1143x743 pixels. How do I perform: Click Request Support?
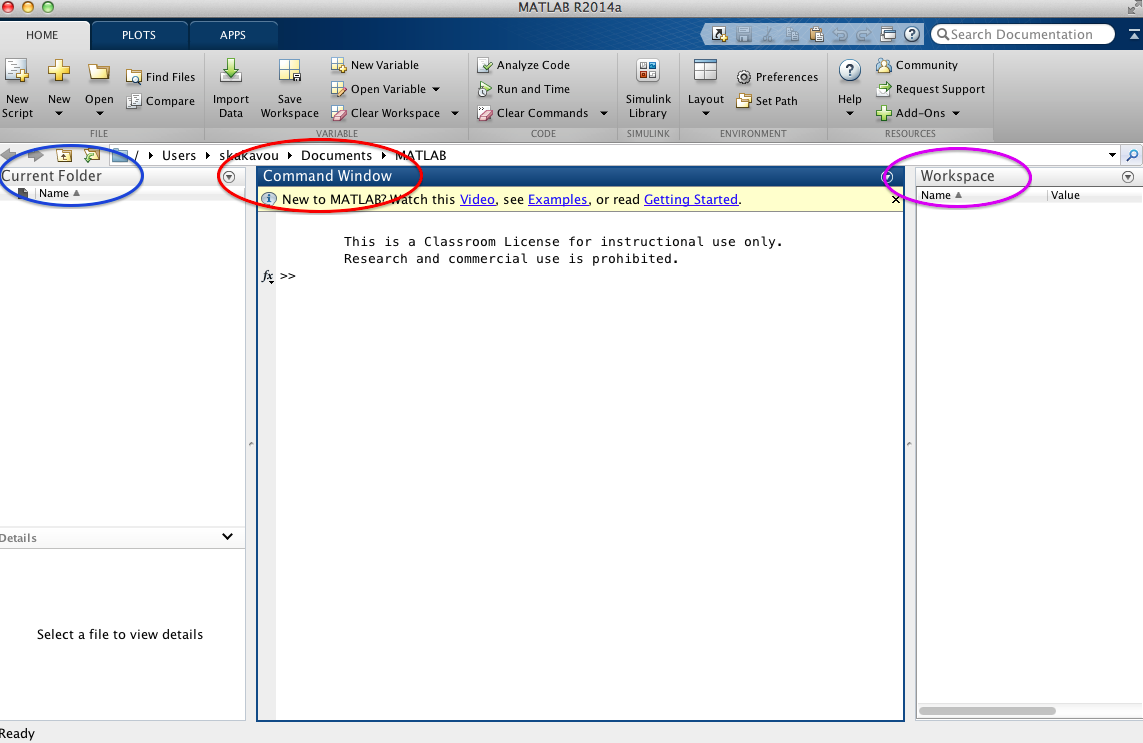tap(931, 89)
